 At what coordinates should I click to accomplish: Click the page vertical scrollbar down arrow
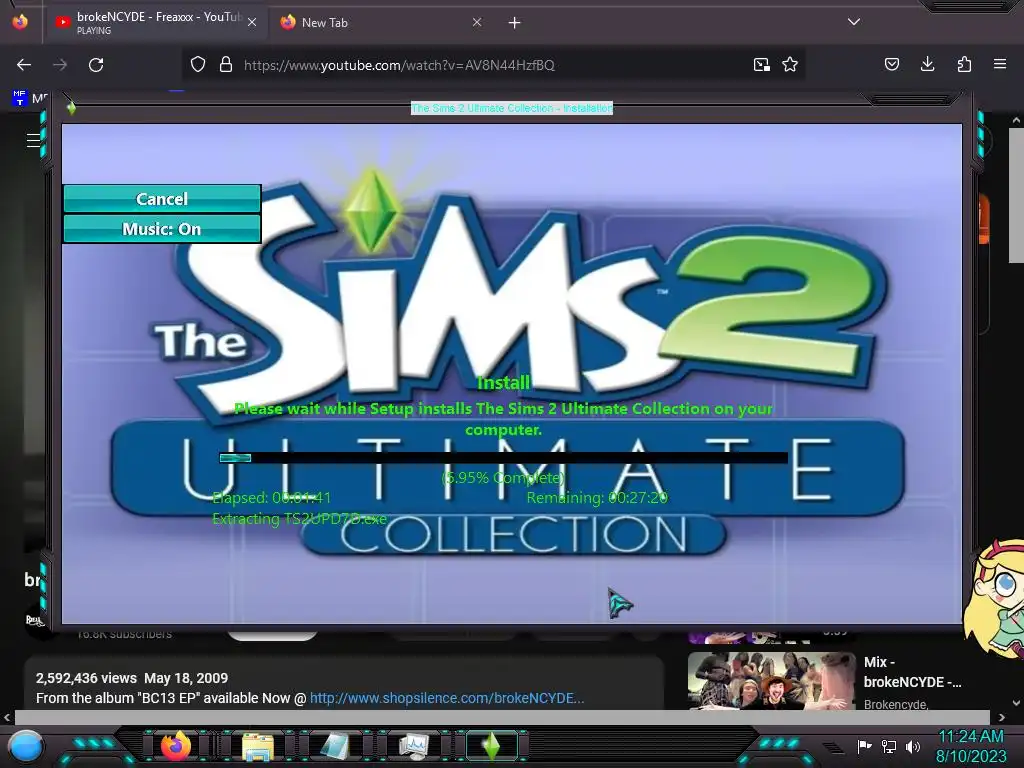(1016, 703)
